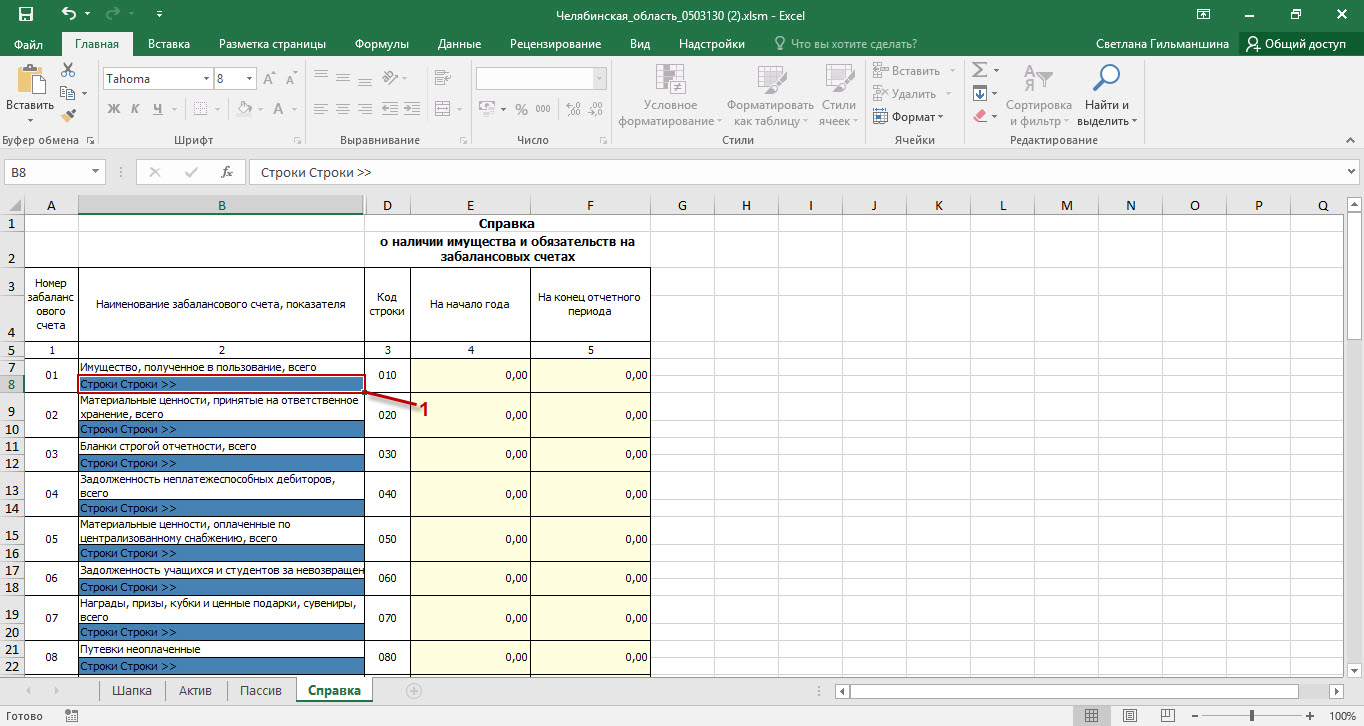Click the Что вы хотите сделать search box
The width and height of the screenshot is (1364, 726).
point(846,44)
